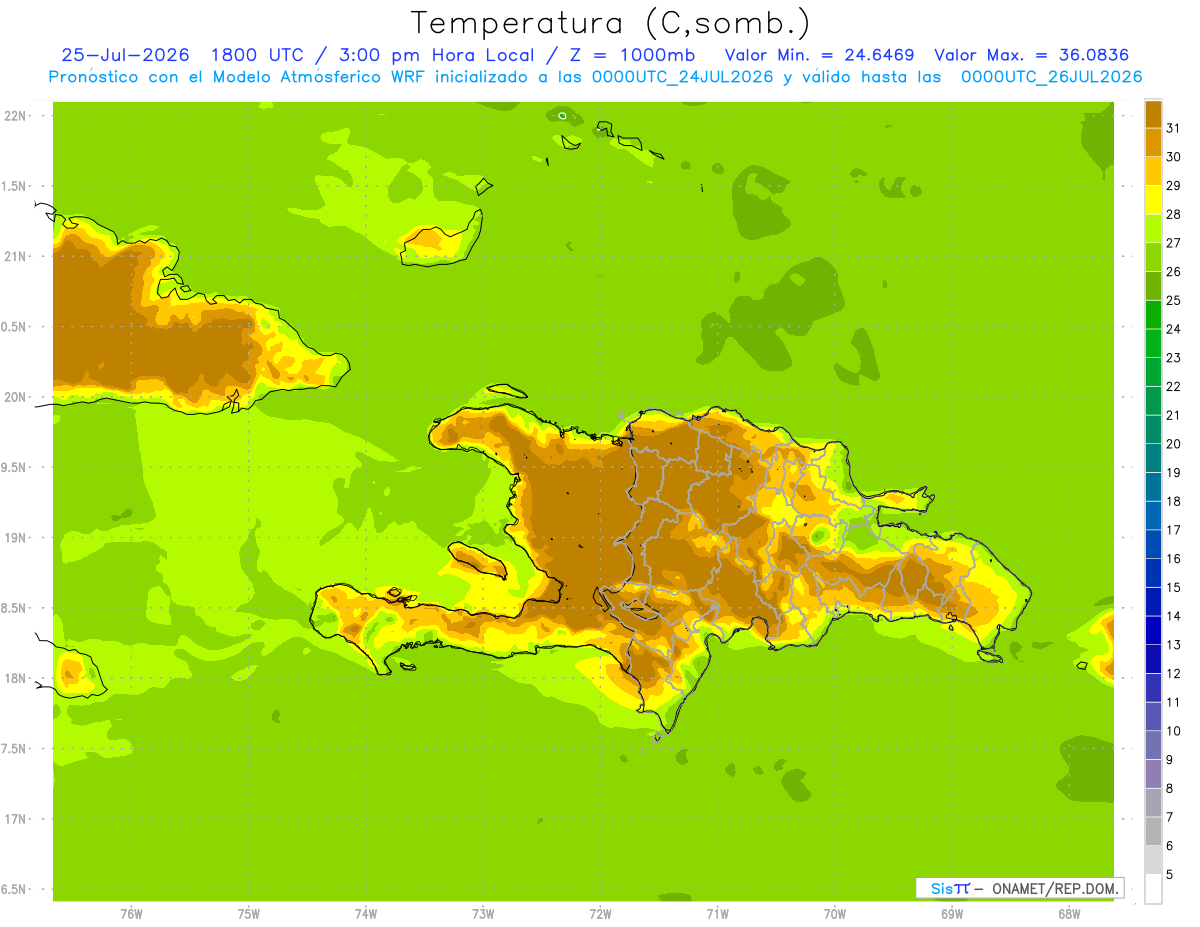
Task: Click the "18N" latitude axis label
Action: [x=17, y=679]
